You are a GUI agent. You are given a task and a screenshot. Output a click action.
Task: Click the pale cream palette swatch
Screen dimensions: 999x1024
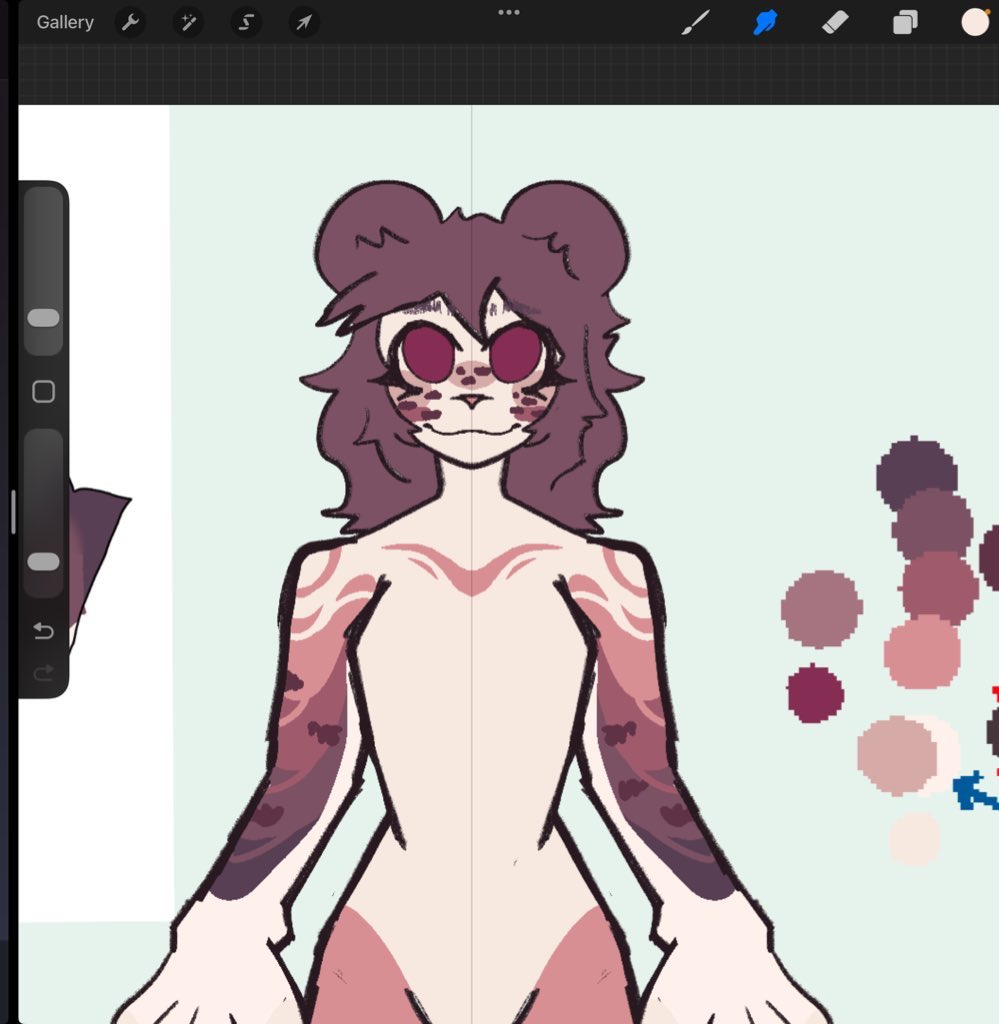click(915, 839)
